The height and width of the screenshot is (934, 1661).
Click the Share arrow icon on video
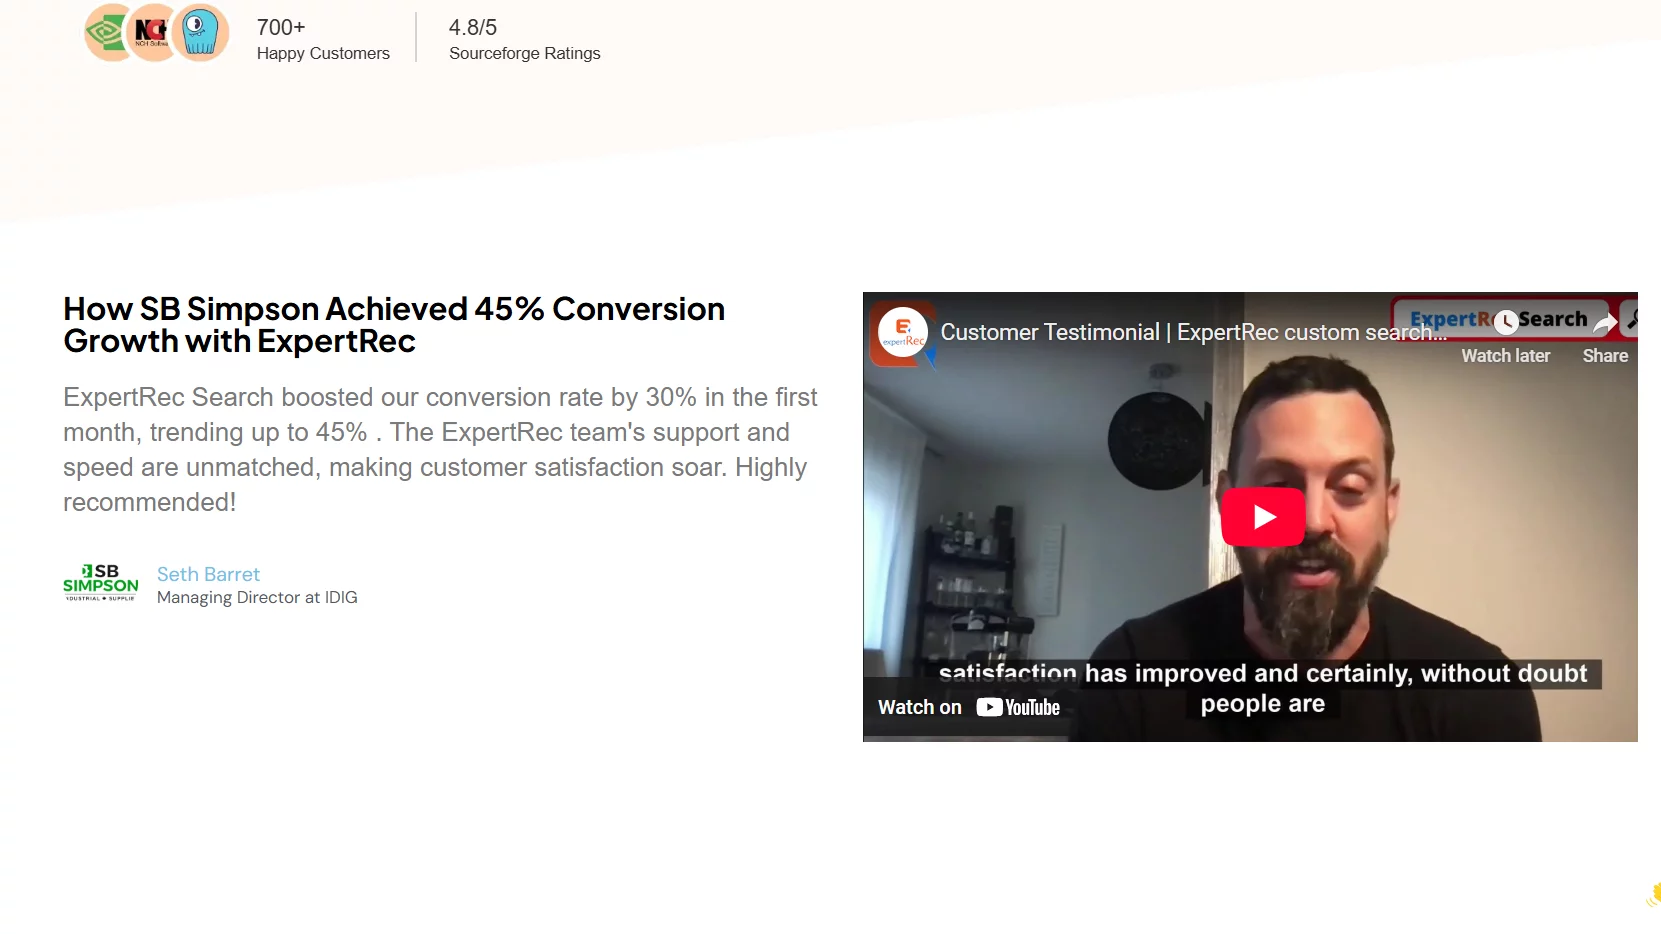click(1605, 322)
